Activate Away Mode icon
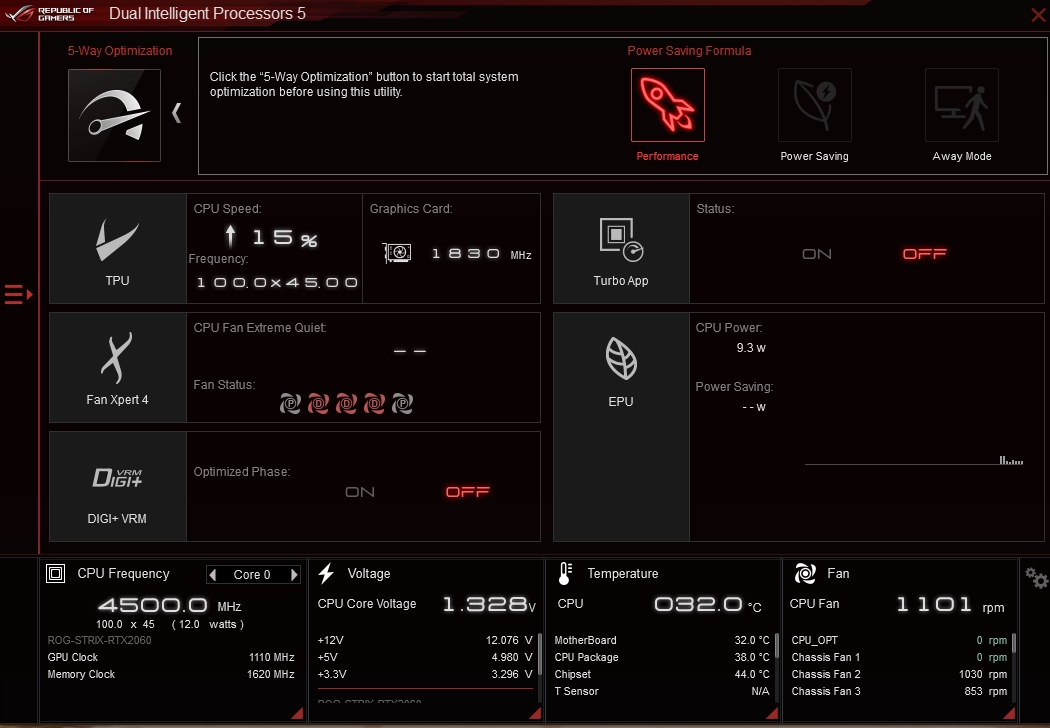Screen dimensions: 1050x728 962,105
